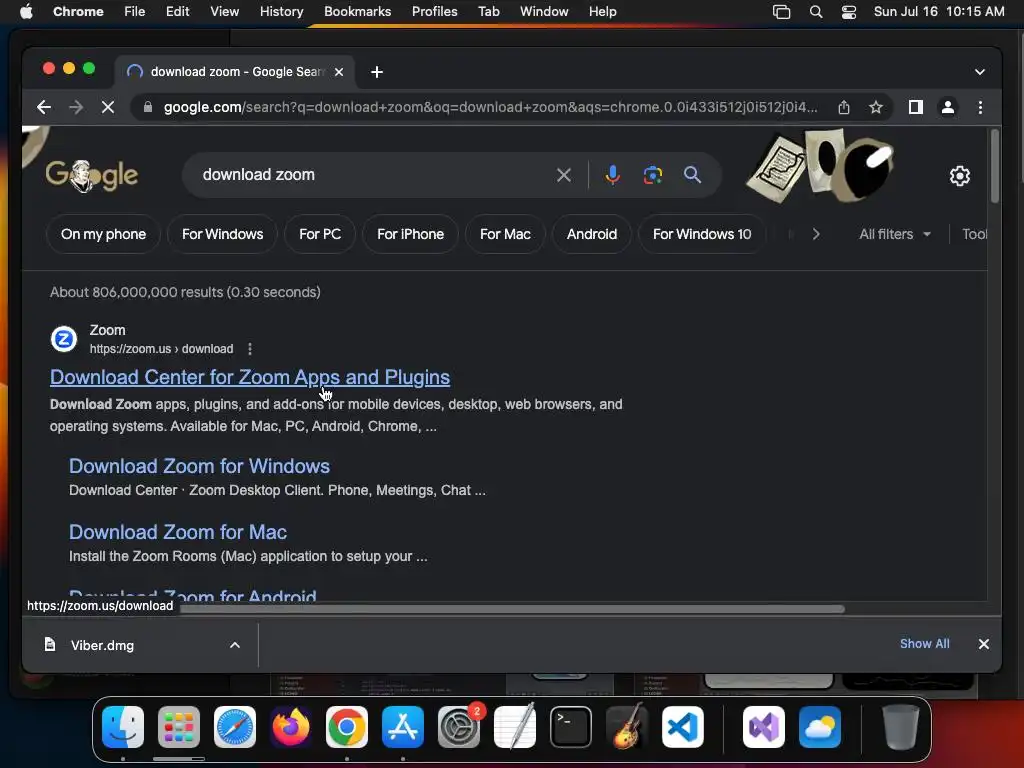
Task: Filter results by On my phone
Action: coord(103,234)
